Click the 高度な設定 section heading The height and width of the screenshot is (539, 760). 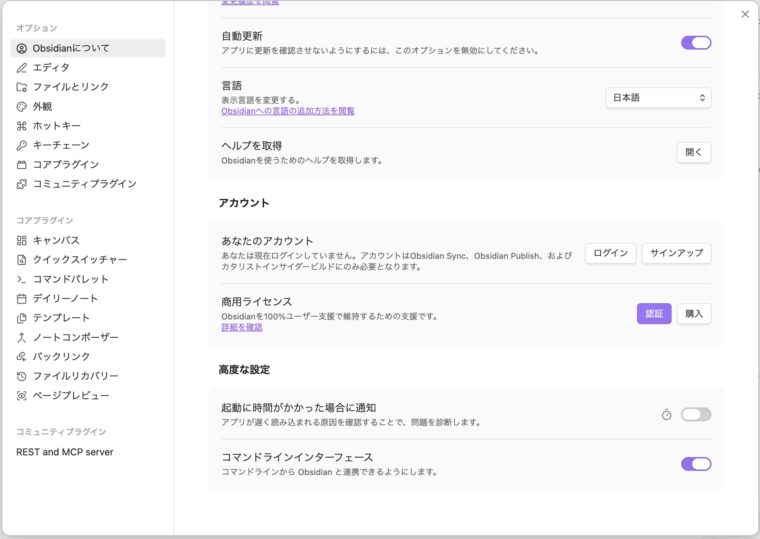coord(244,370)
